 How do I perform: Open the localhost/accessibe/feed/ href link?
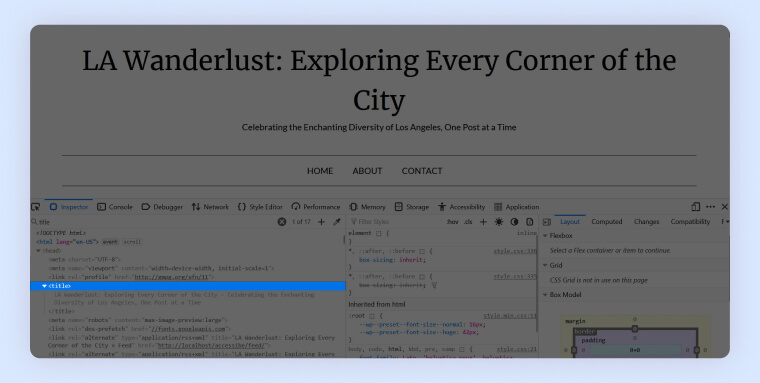point(211,346)
